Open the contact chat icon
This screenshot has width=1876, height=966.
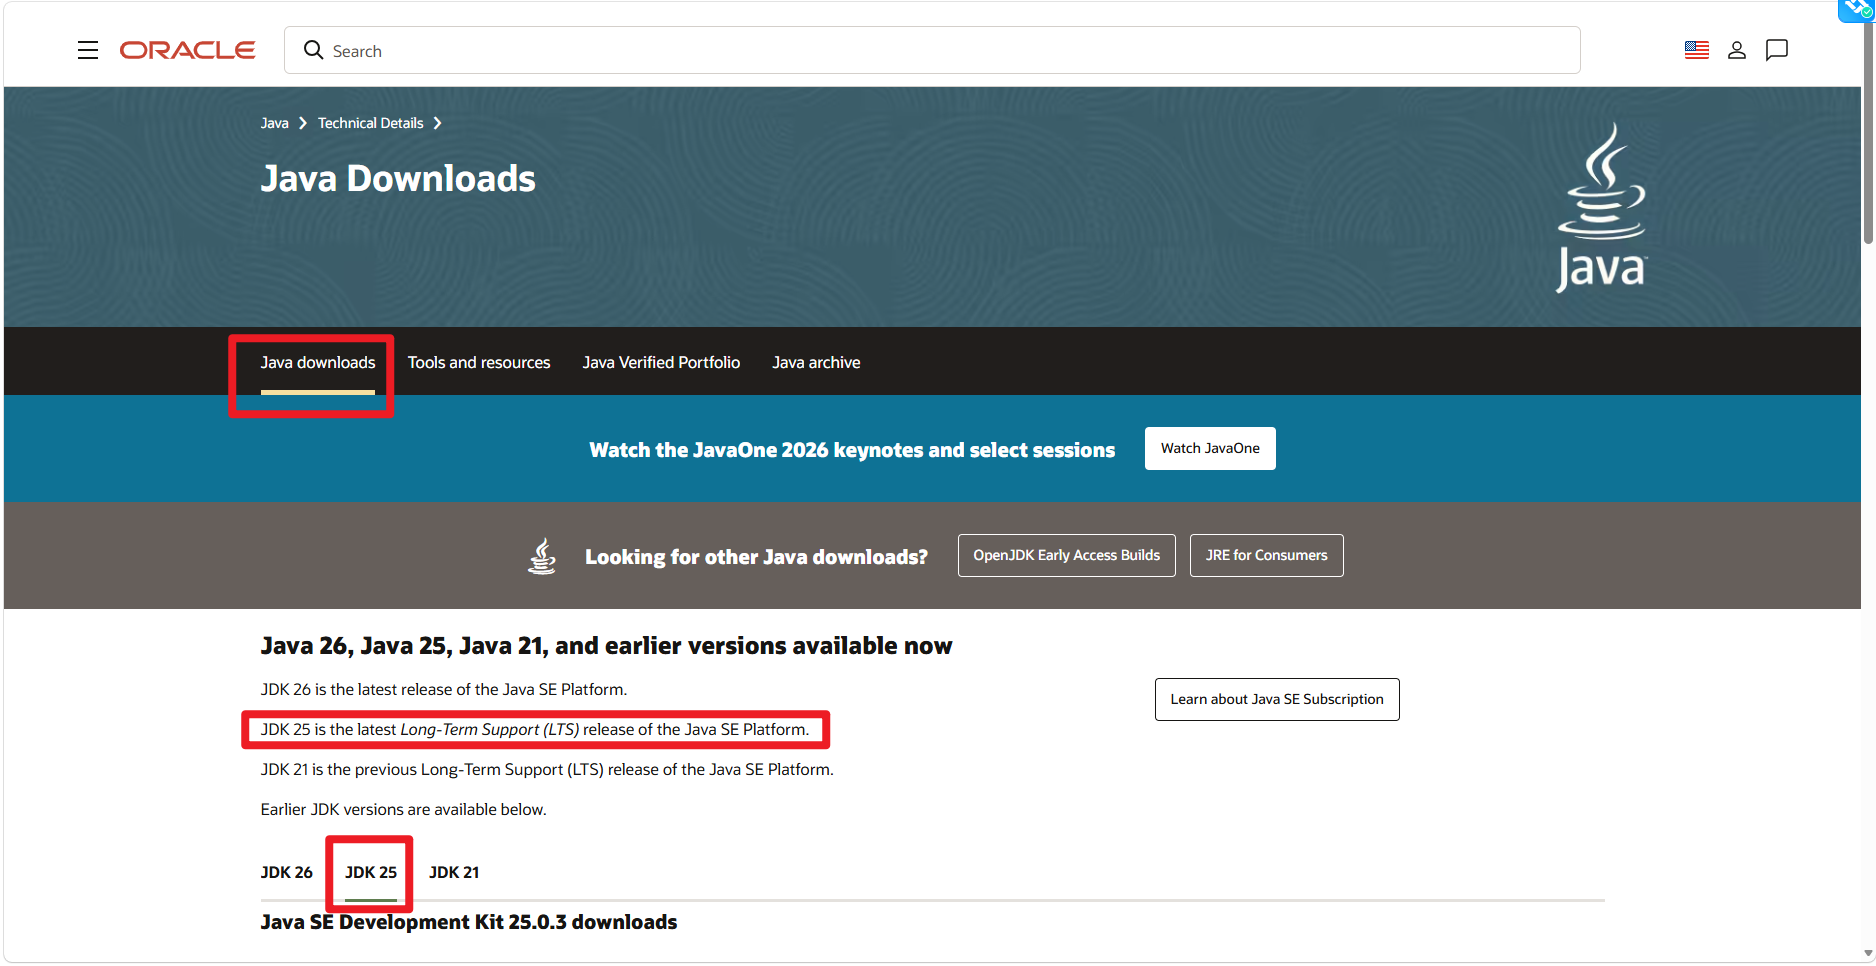[x=1777, y=50]
